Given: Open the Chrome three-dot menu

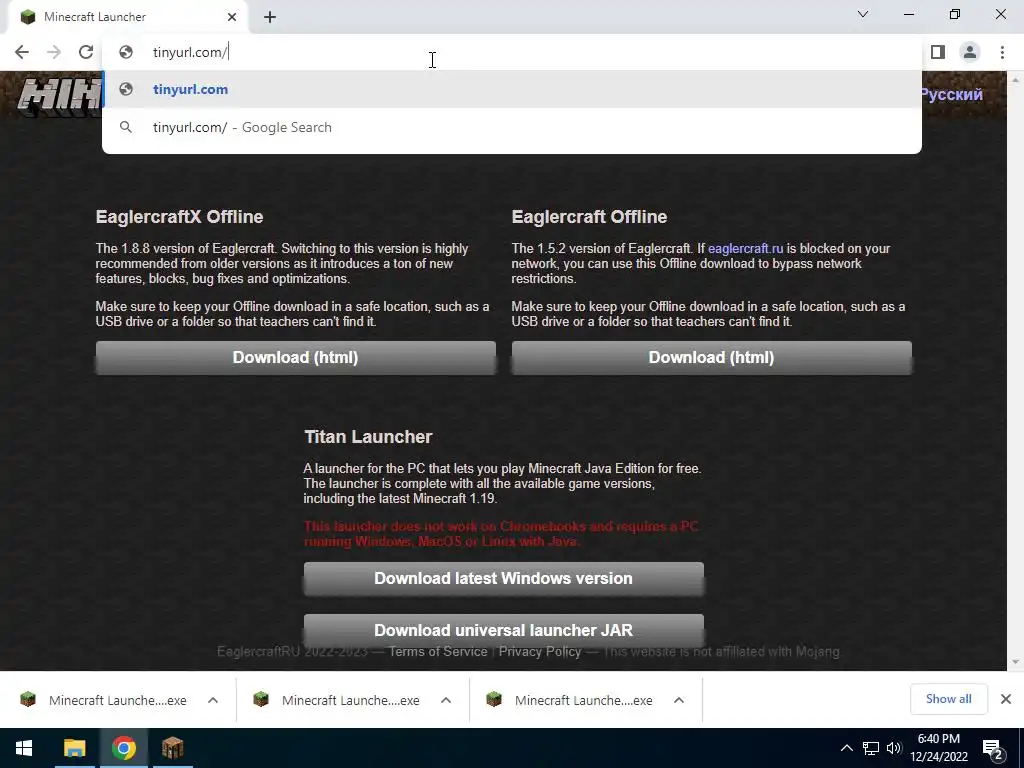Looking at the screenshot, I should point(1002,52).
